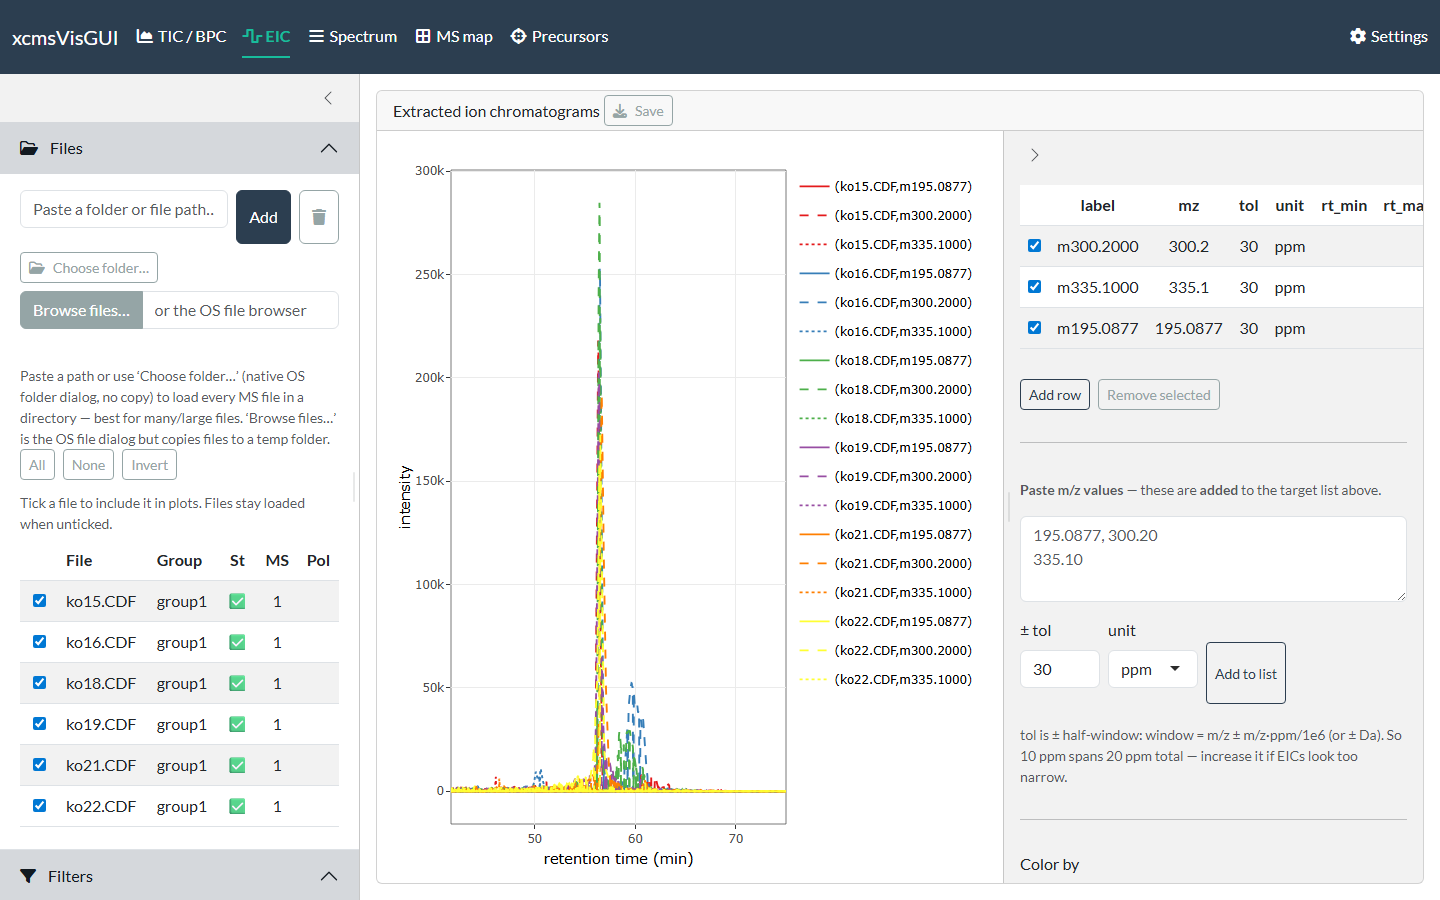
Task: Click the green status icon for ko18.CDF
Action: [237, 683]
